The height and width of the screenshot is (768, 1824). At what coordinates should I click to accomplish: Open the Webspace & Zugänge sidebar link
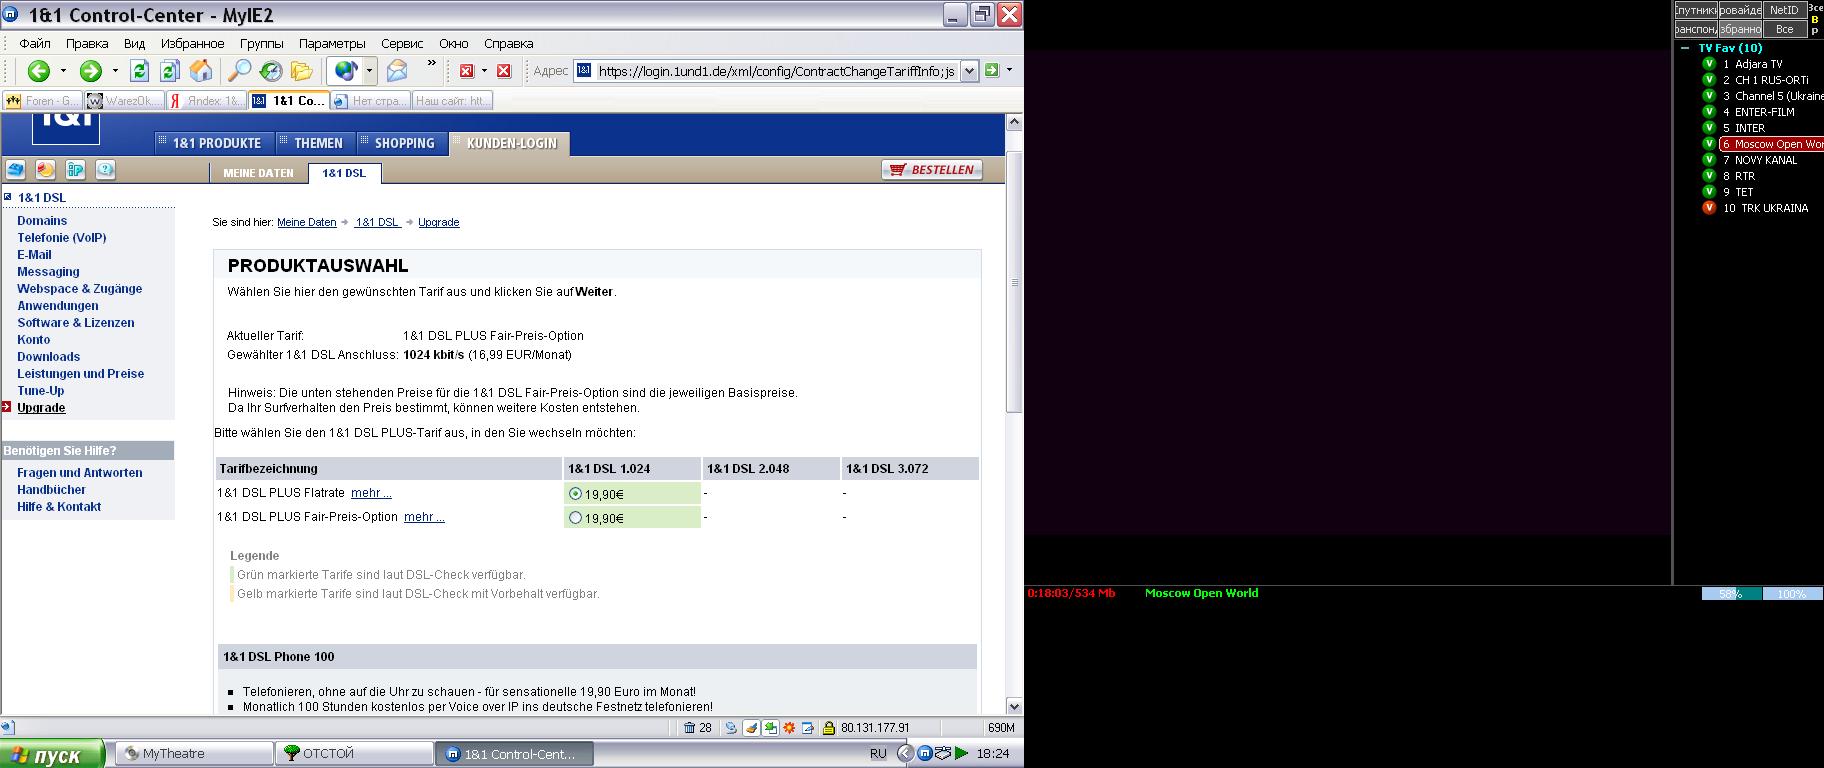(x=79, y=289)
